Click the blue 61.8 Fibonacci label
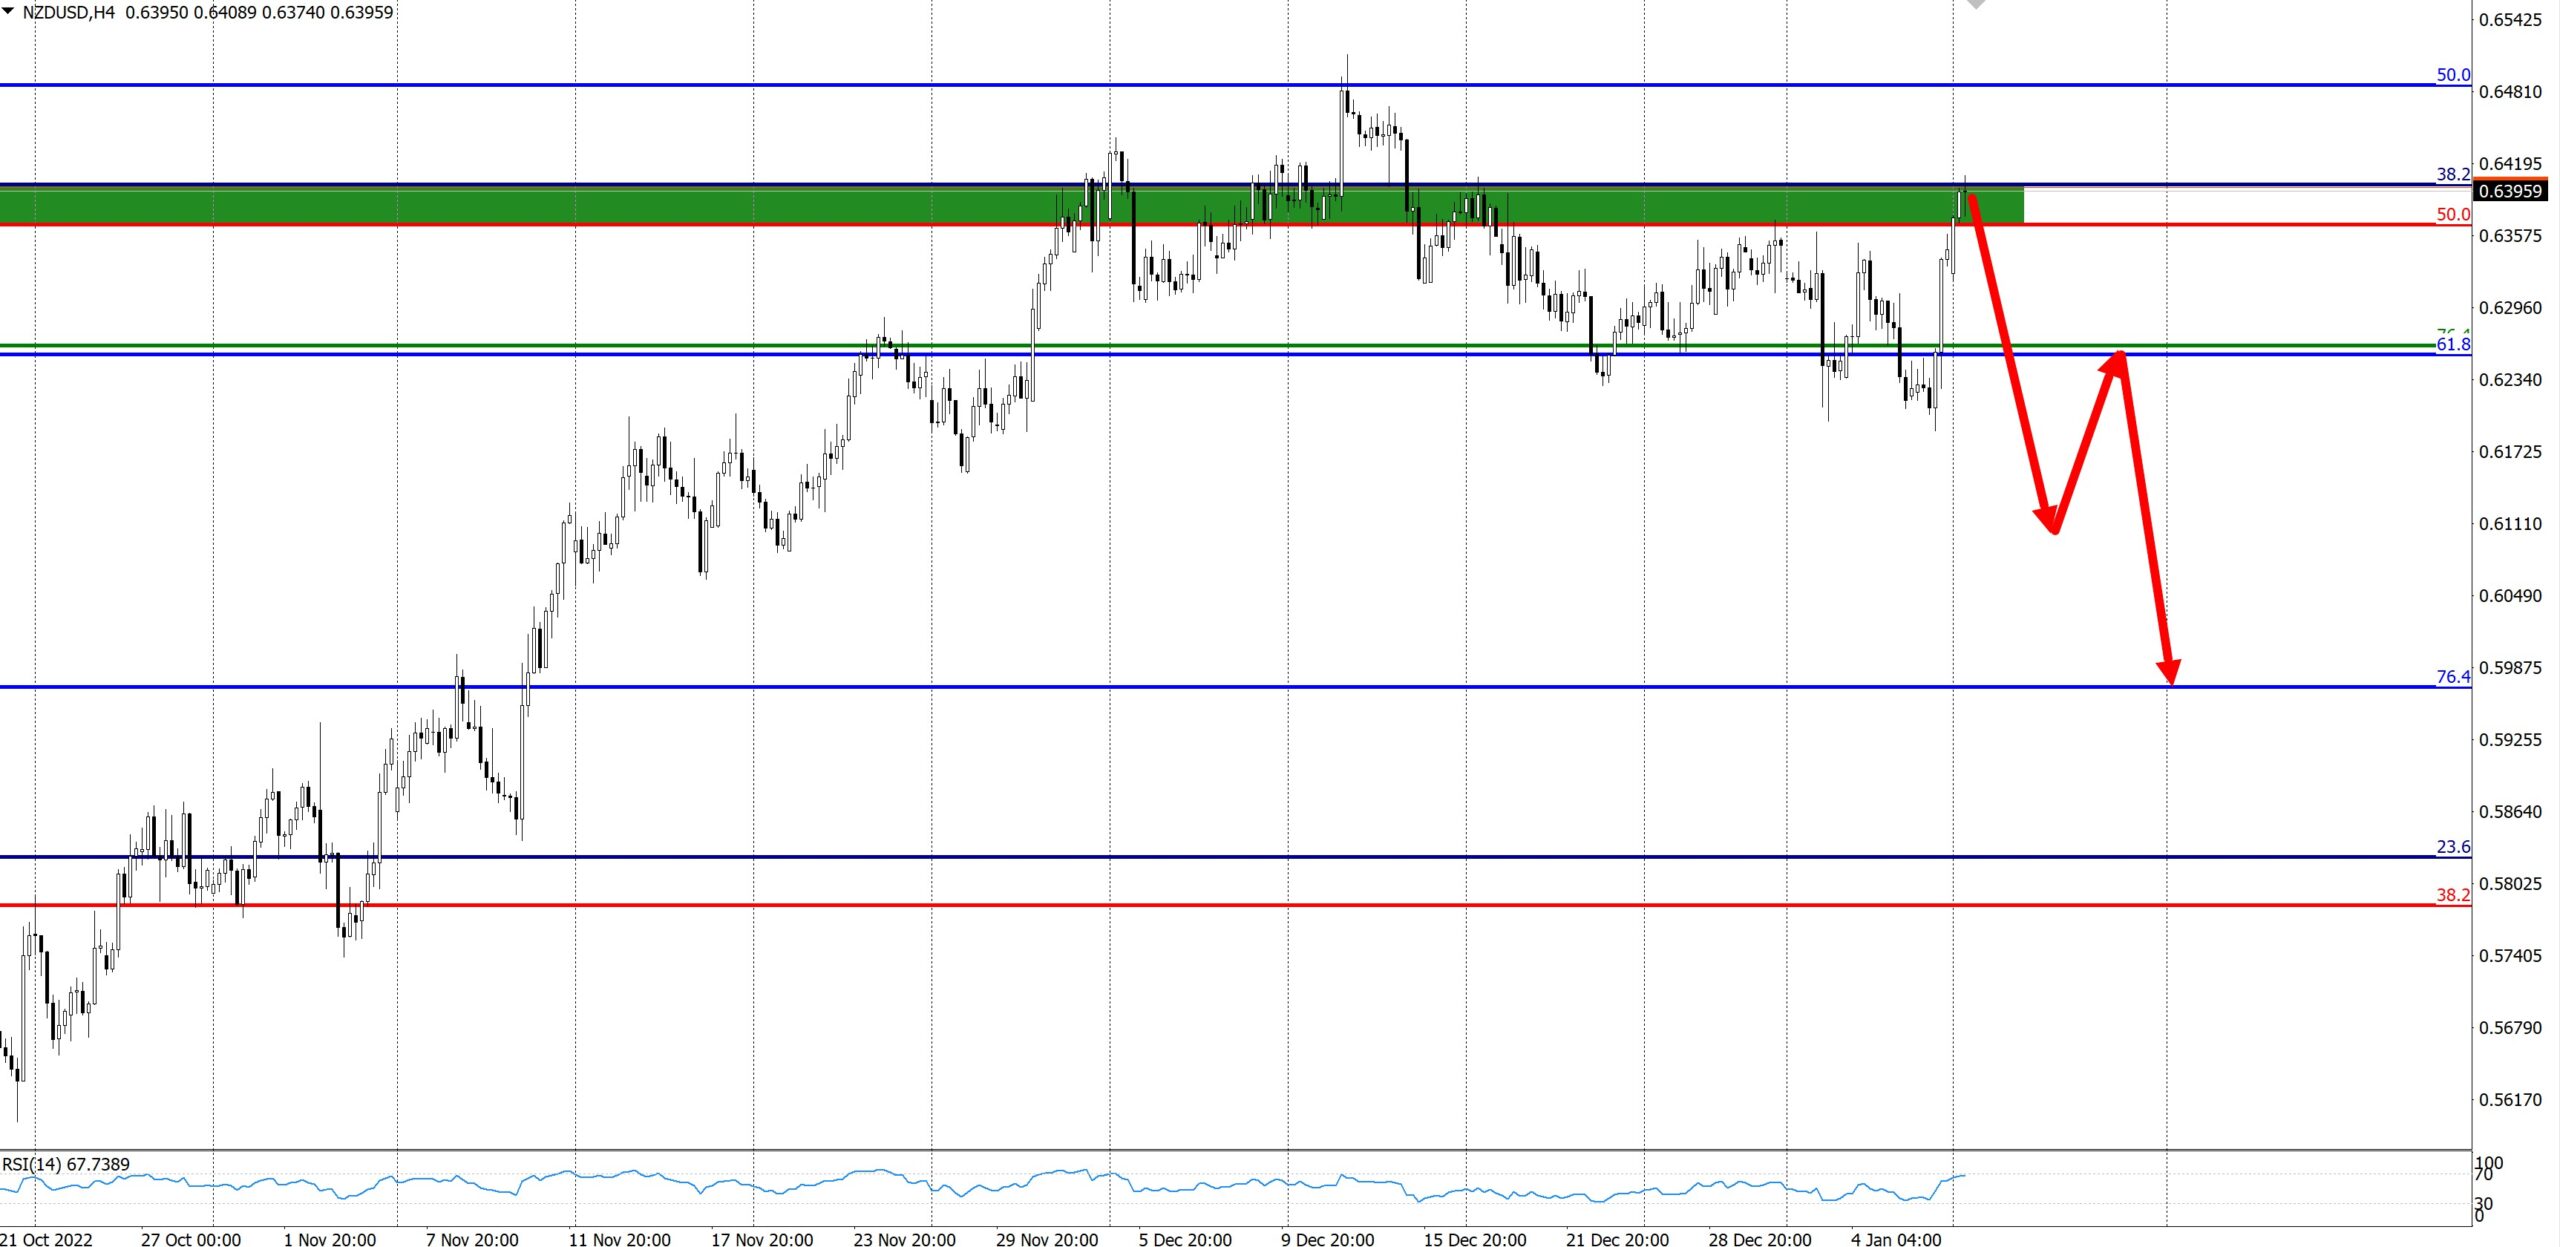The width and height of the screenshot is (2560, 1247). click(x=2452, y=345)
